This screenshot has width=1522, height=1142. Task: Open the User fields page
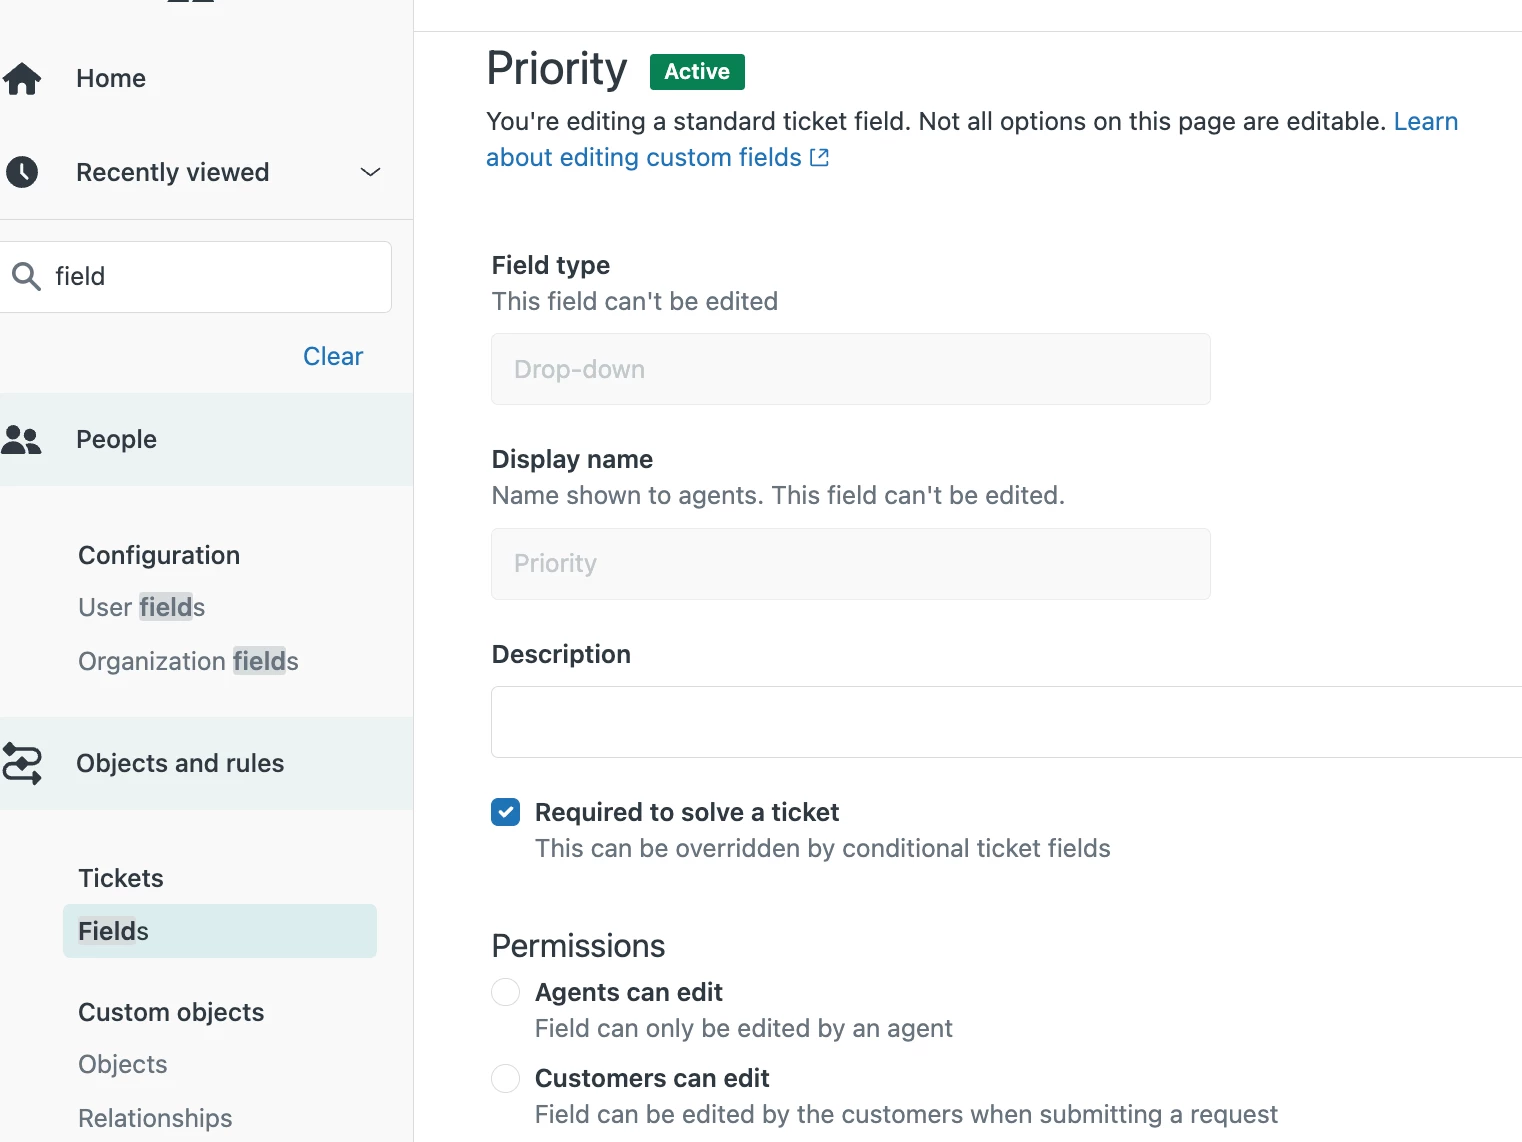pyautogui.click(x=141, y=607)
